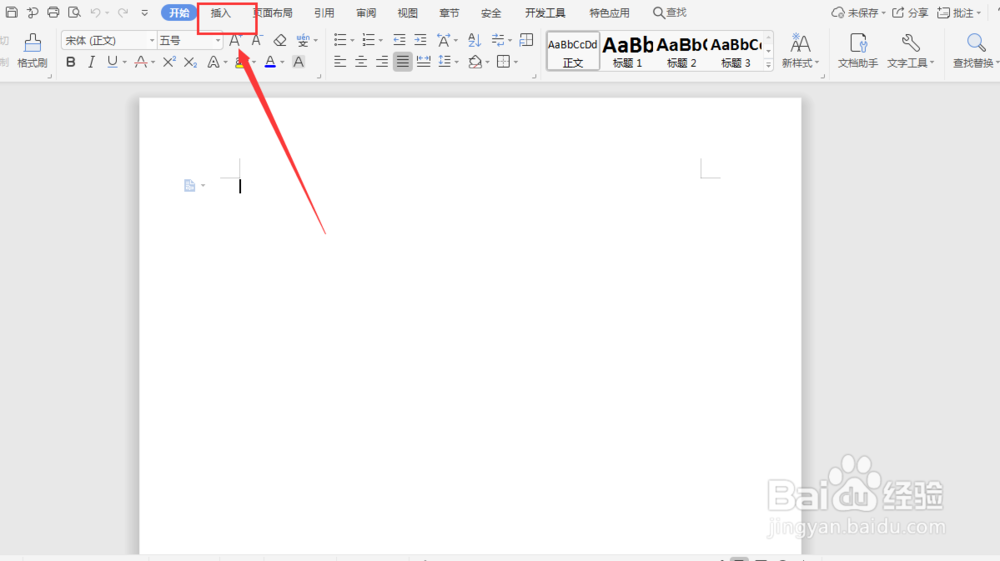Open the Section (章节) tab

point(449,12)
